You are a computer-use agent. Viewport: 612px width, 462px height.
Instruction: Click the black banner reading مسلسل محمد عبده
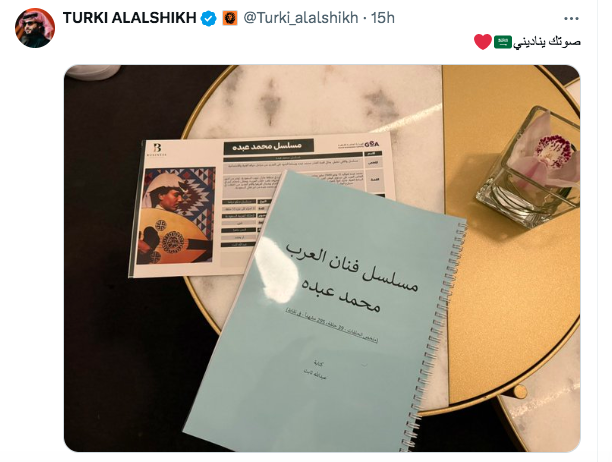[x=269, y=146]
